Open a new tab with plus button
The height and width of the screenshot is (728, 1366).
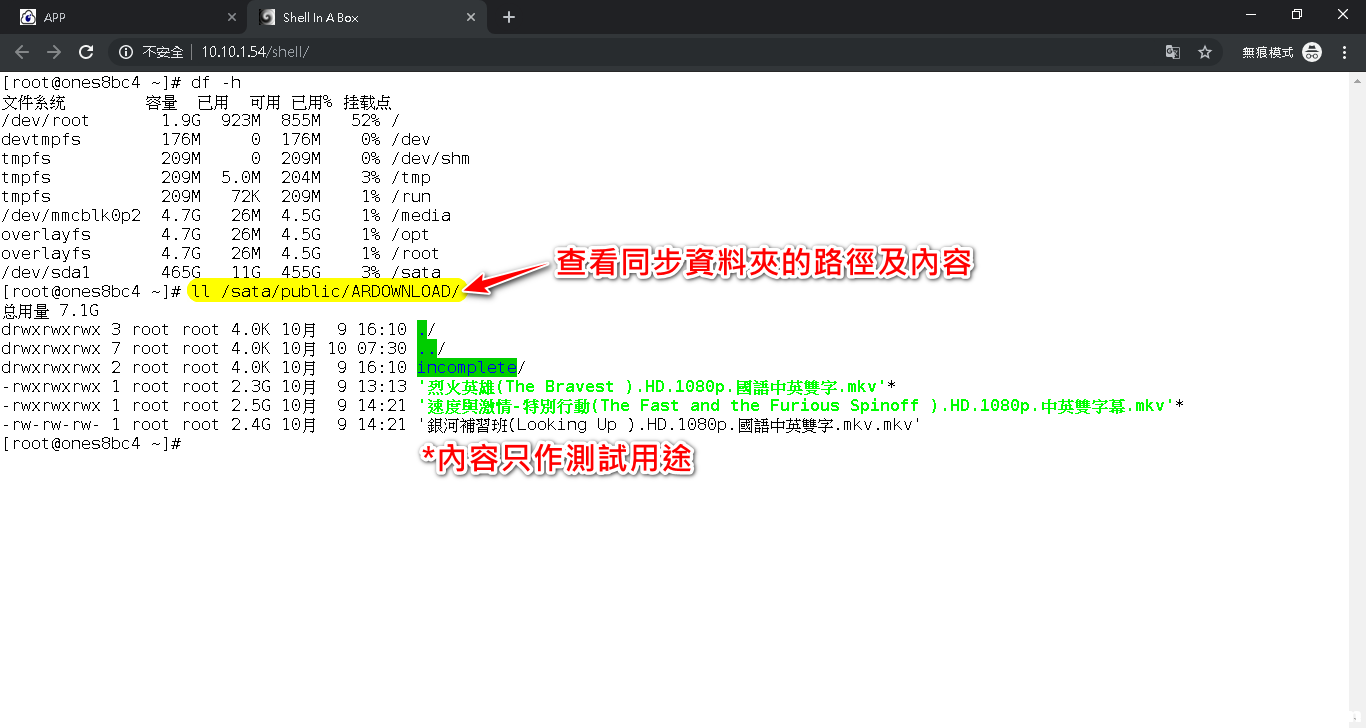509,17
